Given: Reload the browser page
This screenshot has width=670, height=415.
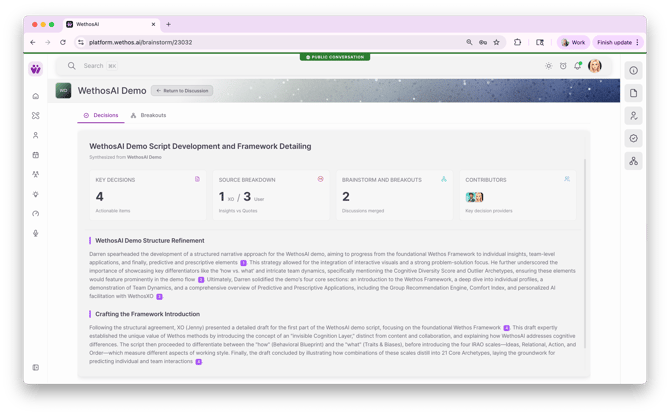Looking at the screenshot, I should [x=63, y=42].
